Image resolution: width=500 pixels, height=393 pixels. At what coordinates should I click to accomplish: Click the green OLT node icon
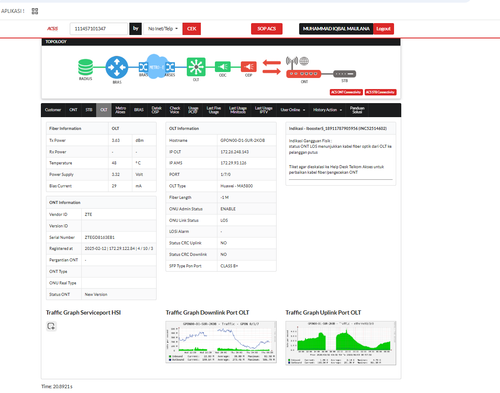(x=196, y=67)
